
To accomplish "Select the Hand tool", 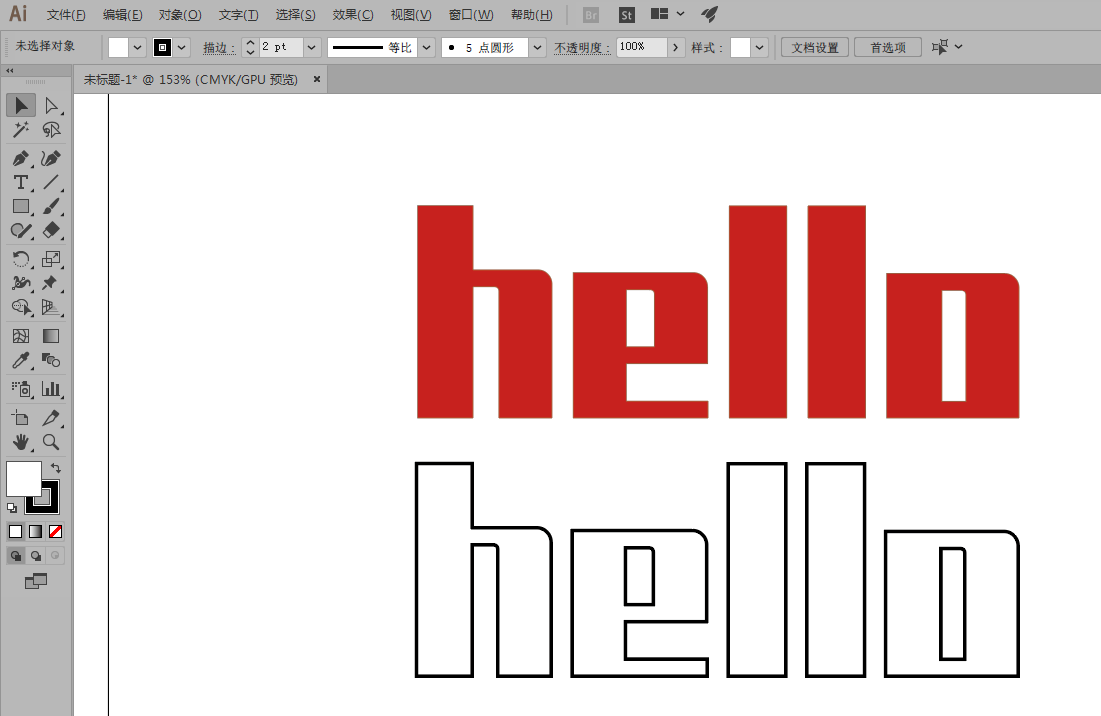I will [21, 442].
